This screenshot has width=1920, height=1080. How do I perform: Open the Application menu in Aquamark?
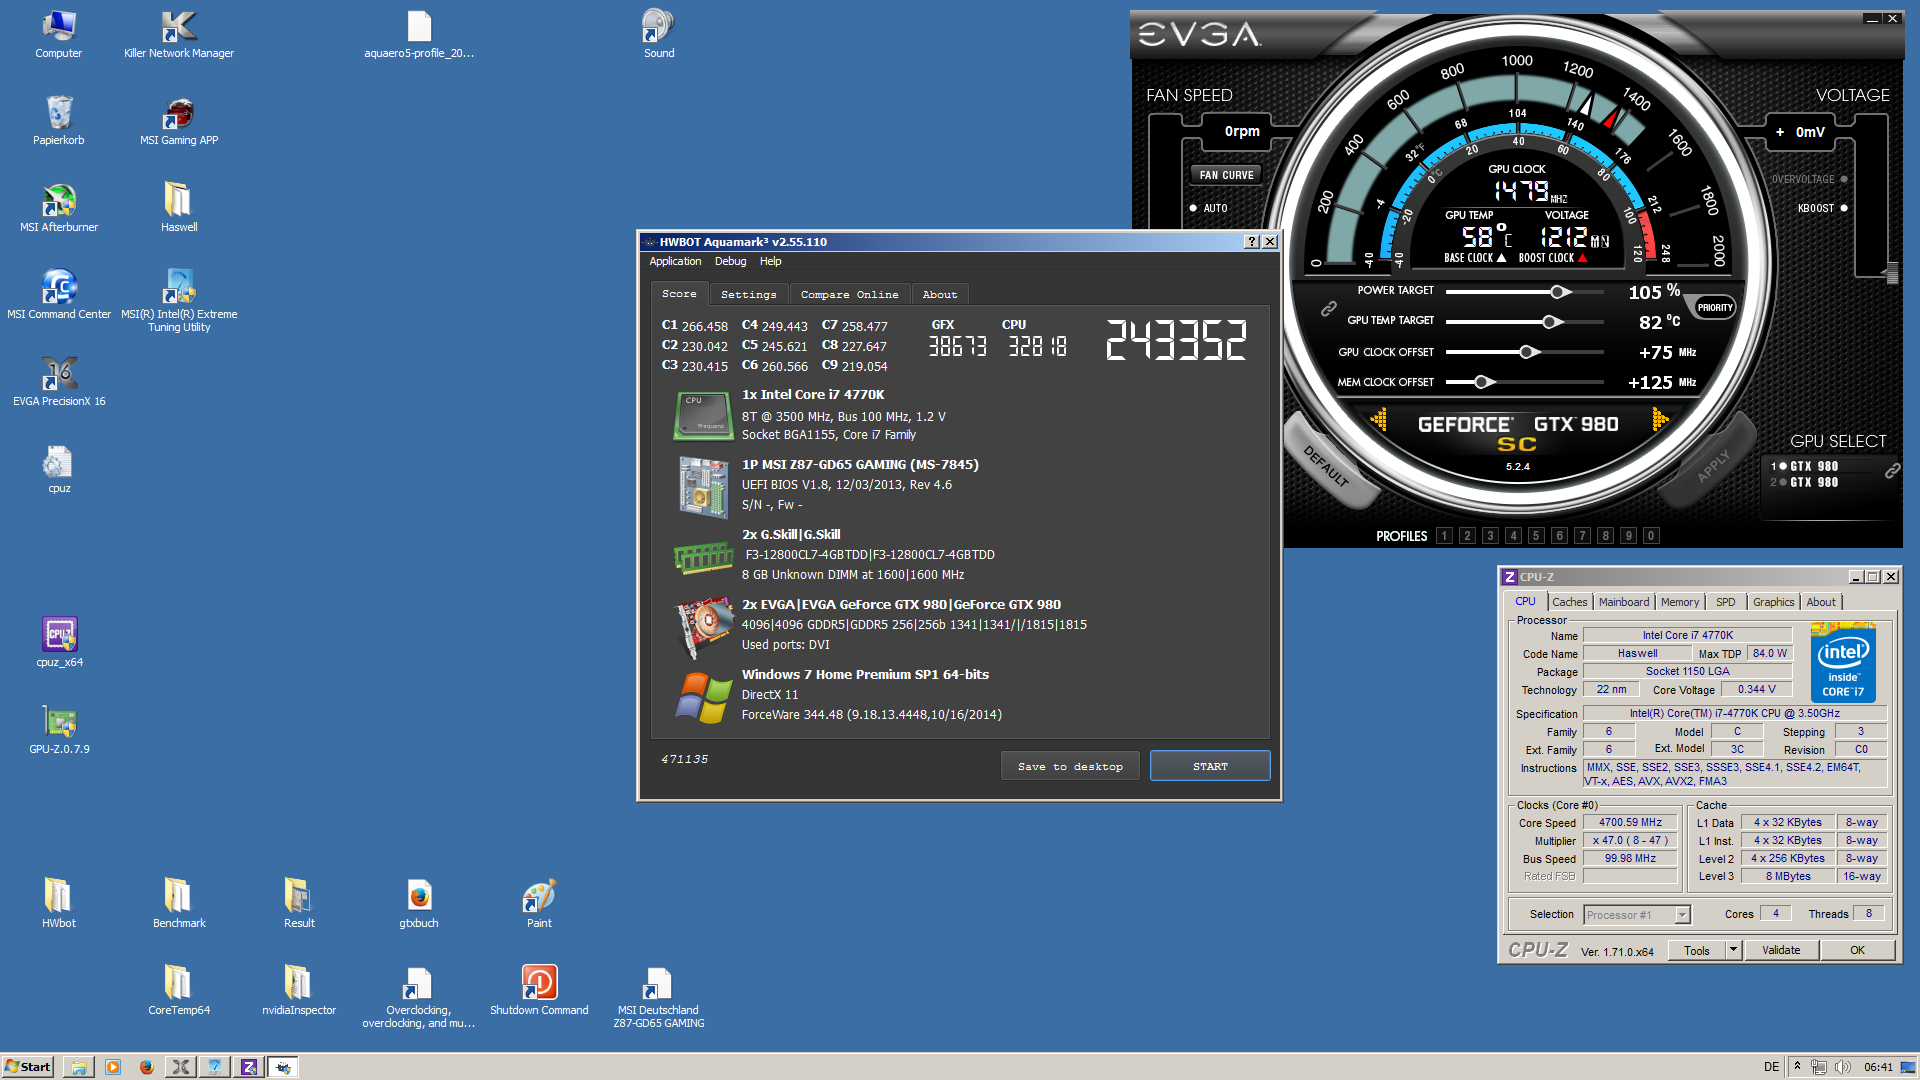675,262
